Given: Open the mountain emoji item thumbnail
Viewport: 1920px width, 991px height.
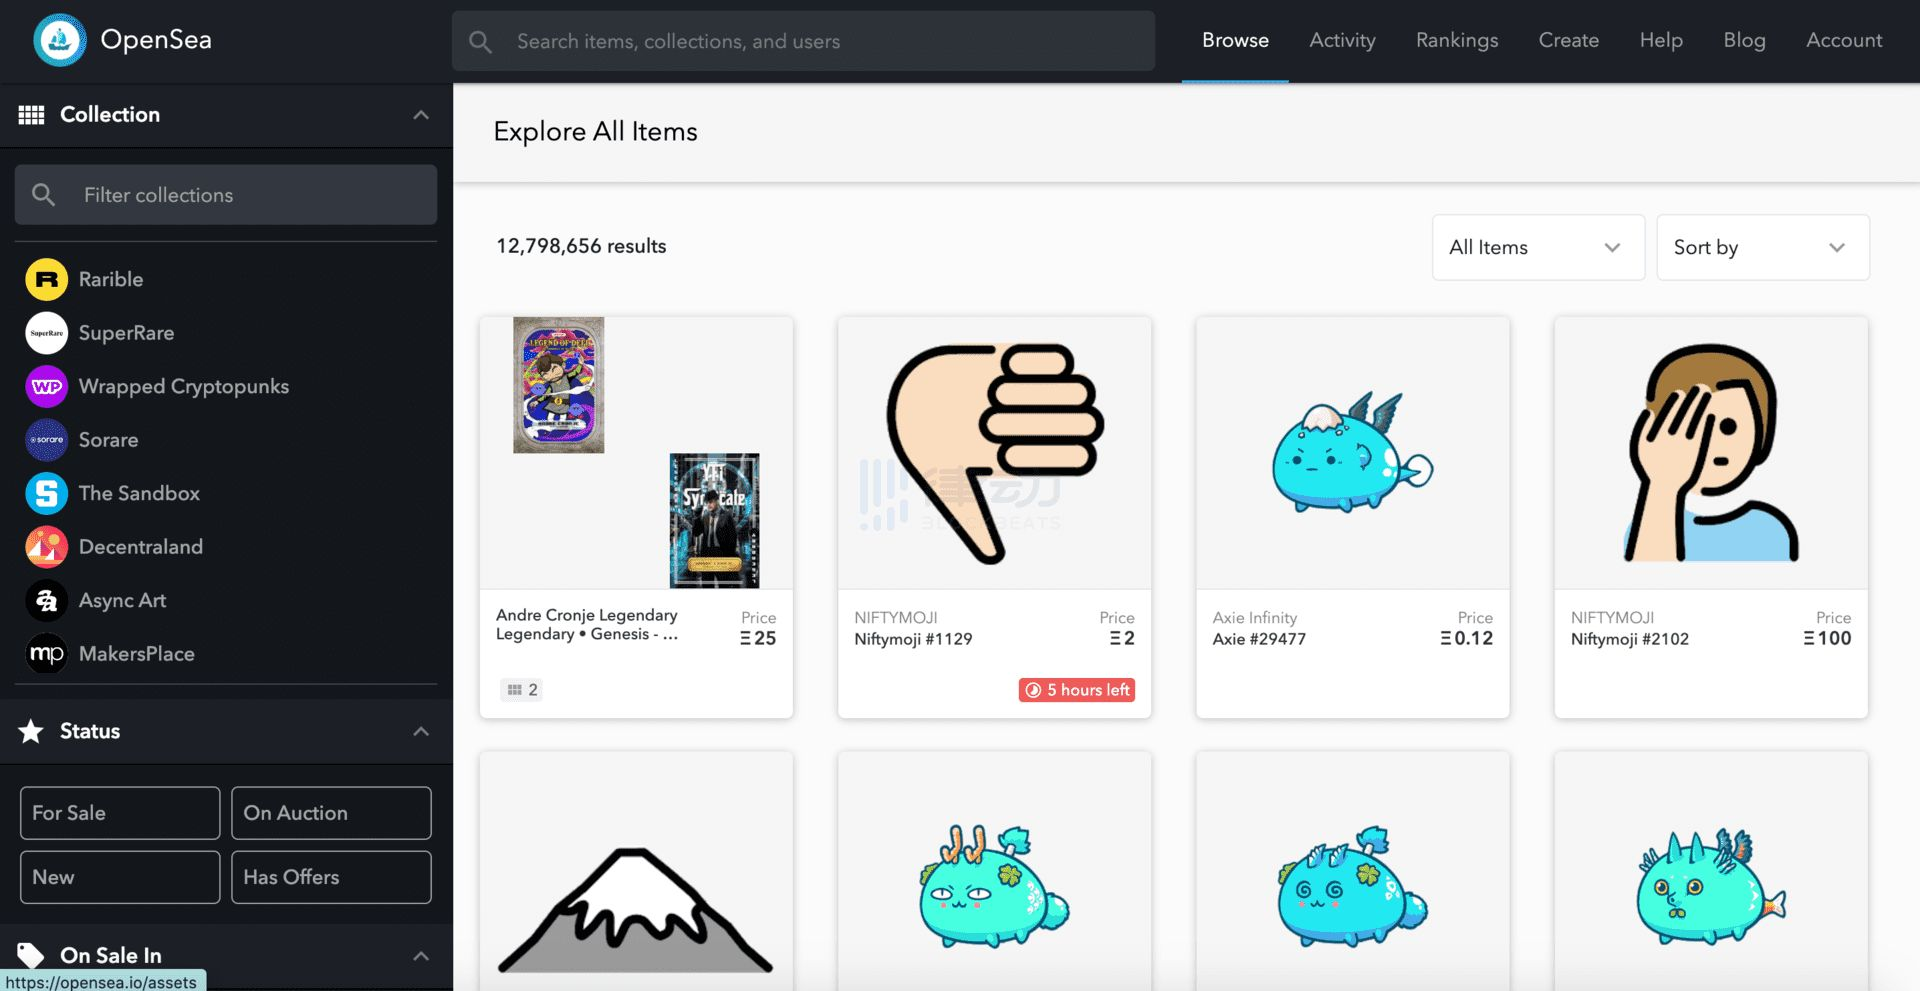Looking at the screenshot, I should click(x=637, y=910).
